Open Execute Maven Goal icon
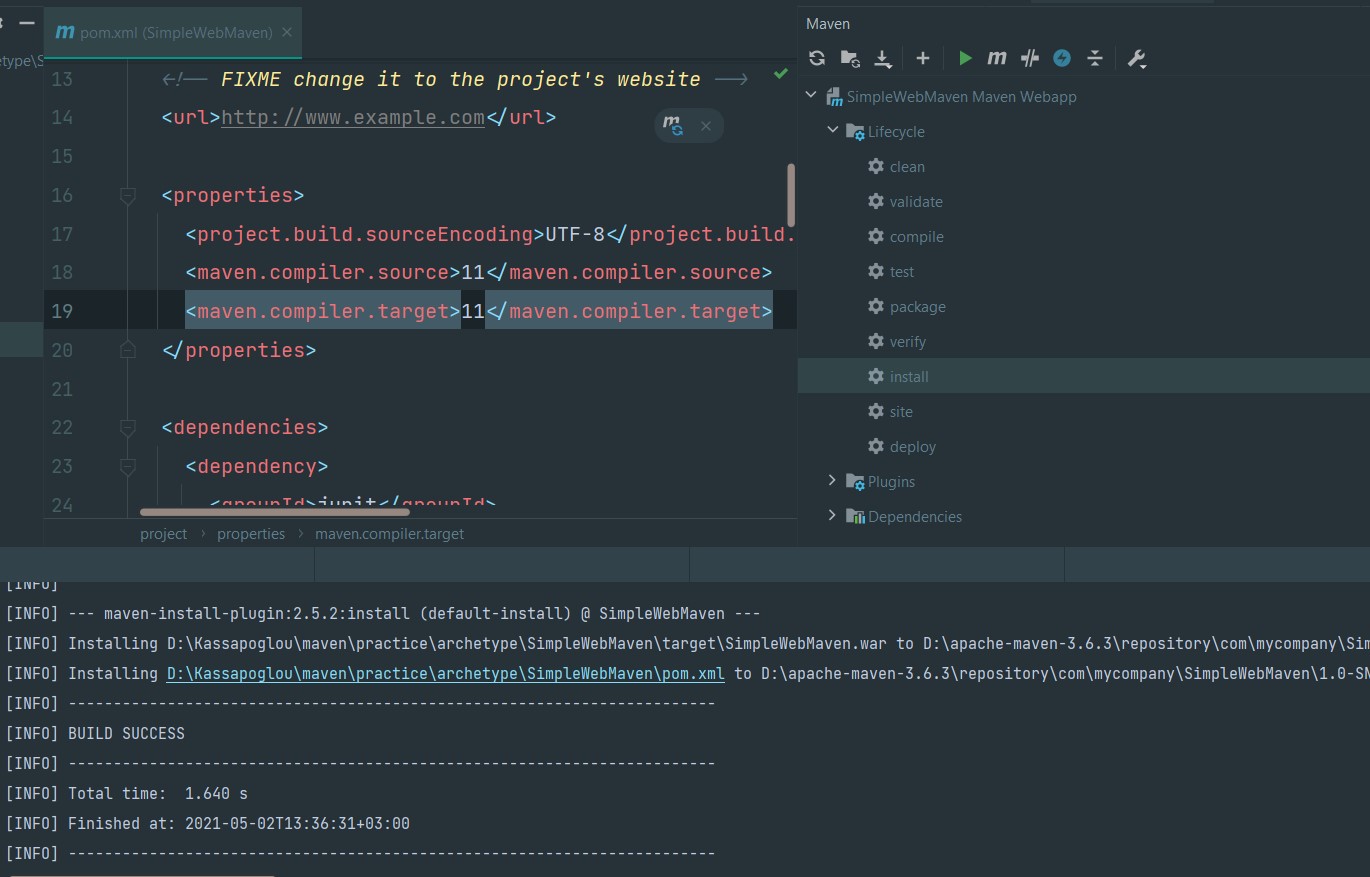 coord(997,58)
